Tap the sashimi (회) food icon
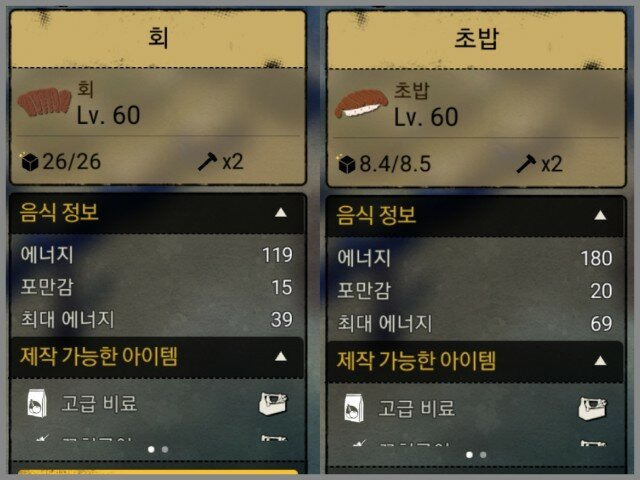The image size is (640, 480). tap(44, 102)
